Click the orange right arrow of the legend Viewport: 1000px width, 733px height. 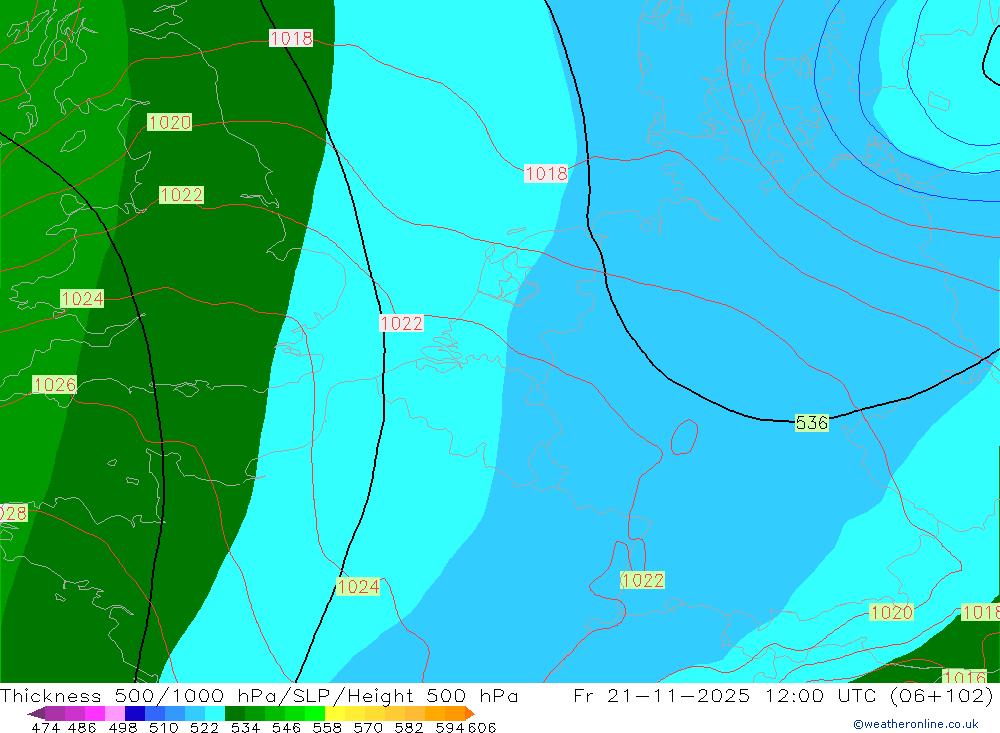tap(469, 714)
